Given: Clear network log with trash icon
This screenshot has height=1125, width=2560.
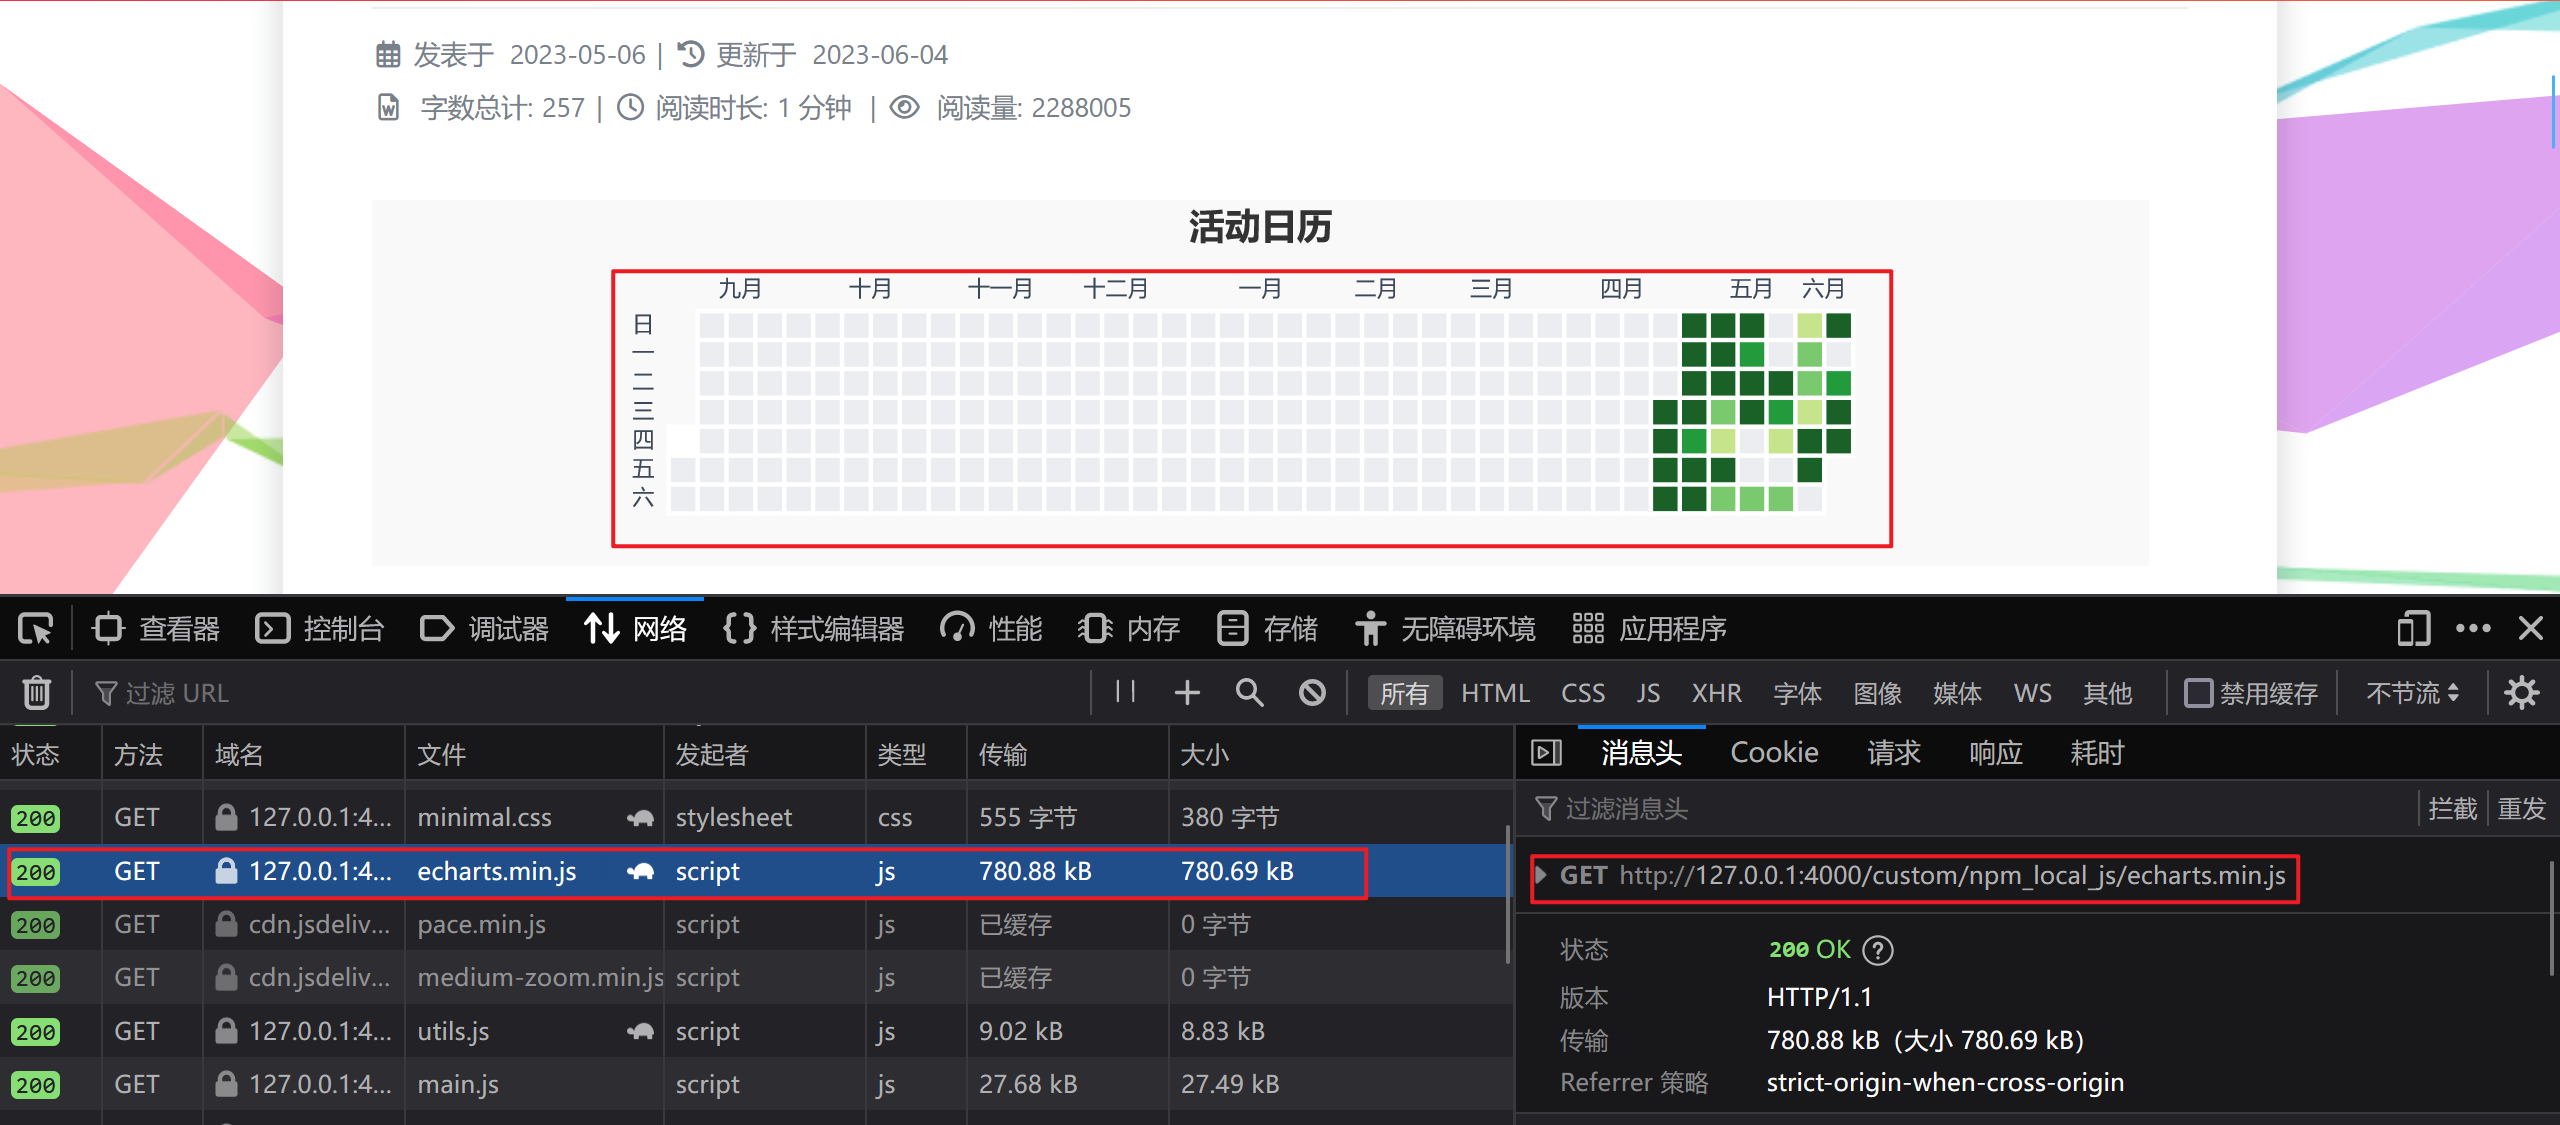Looking at the screenshot, I should [37, 693].
